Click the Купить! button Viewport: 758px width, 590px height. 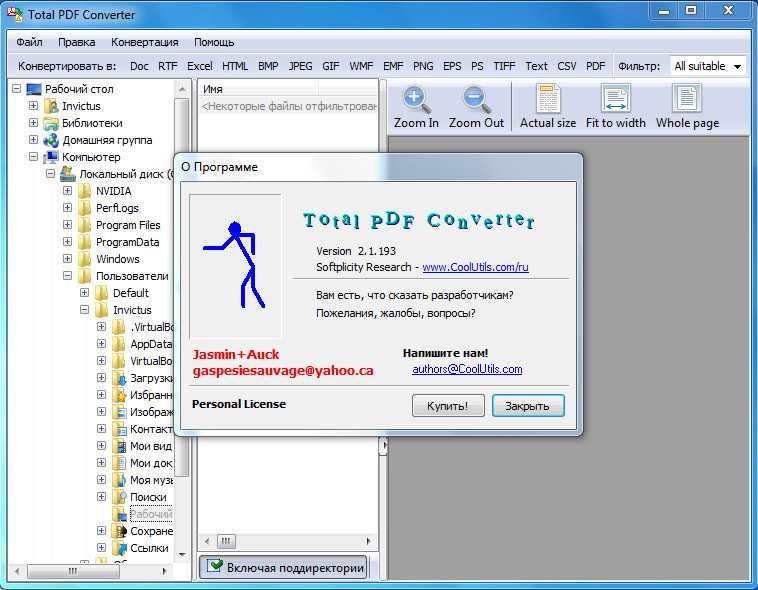tap(448, 406)
